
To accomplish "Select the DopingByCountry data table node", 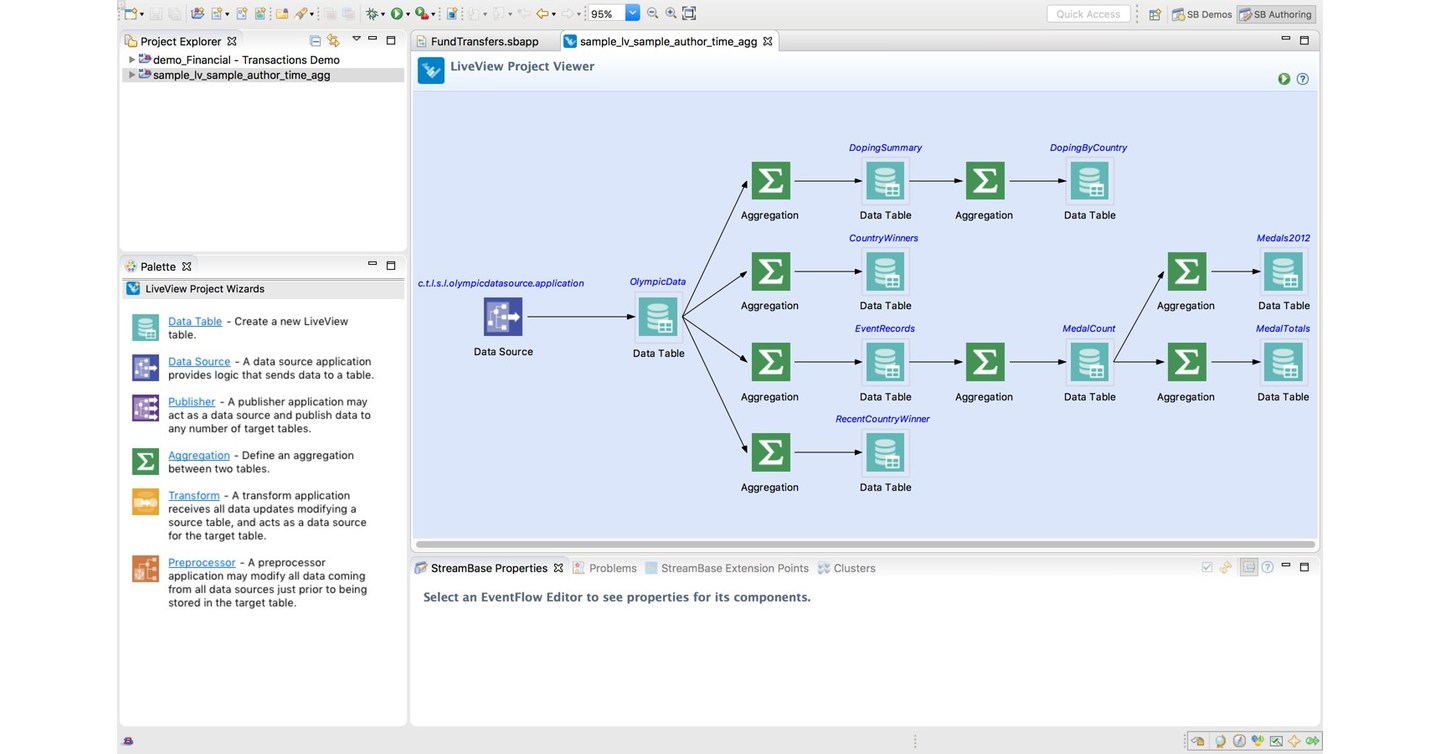I will coord(1089,181).
